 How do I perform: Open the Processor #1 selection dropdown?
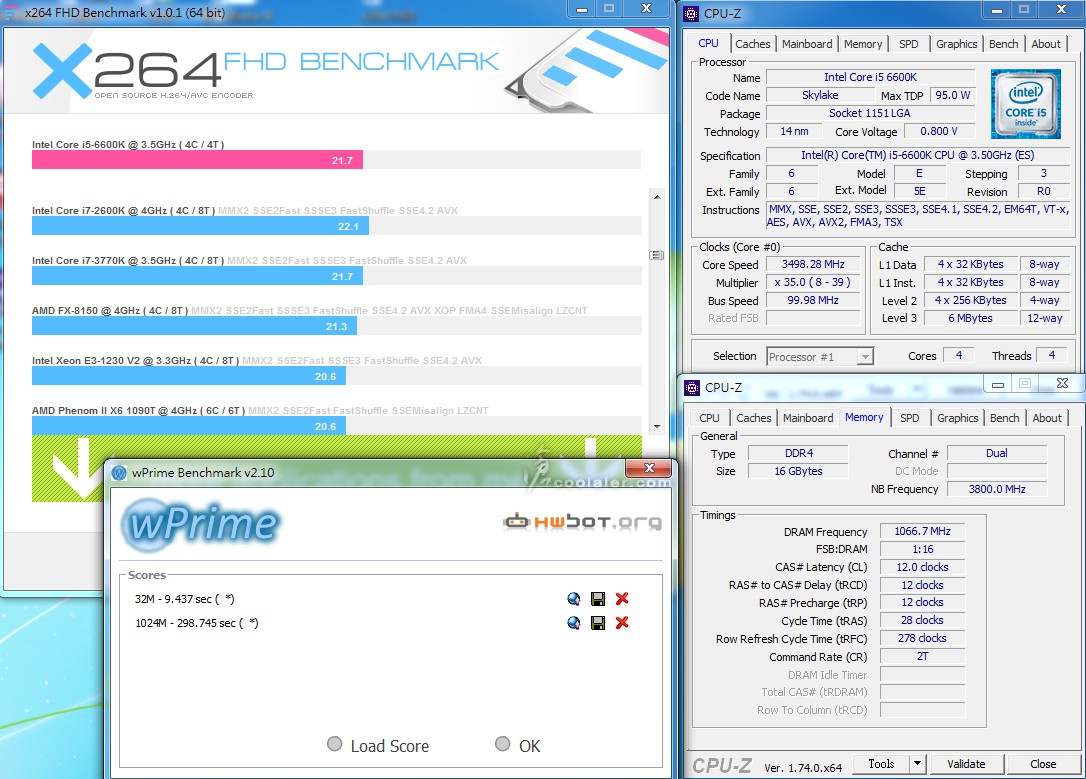pos(820,356)
